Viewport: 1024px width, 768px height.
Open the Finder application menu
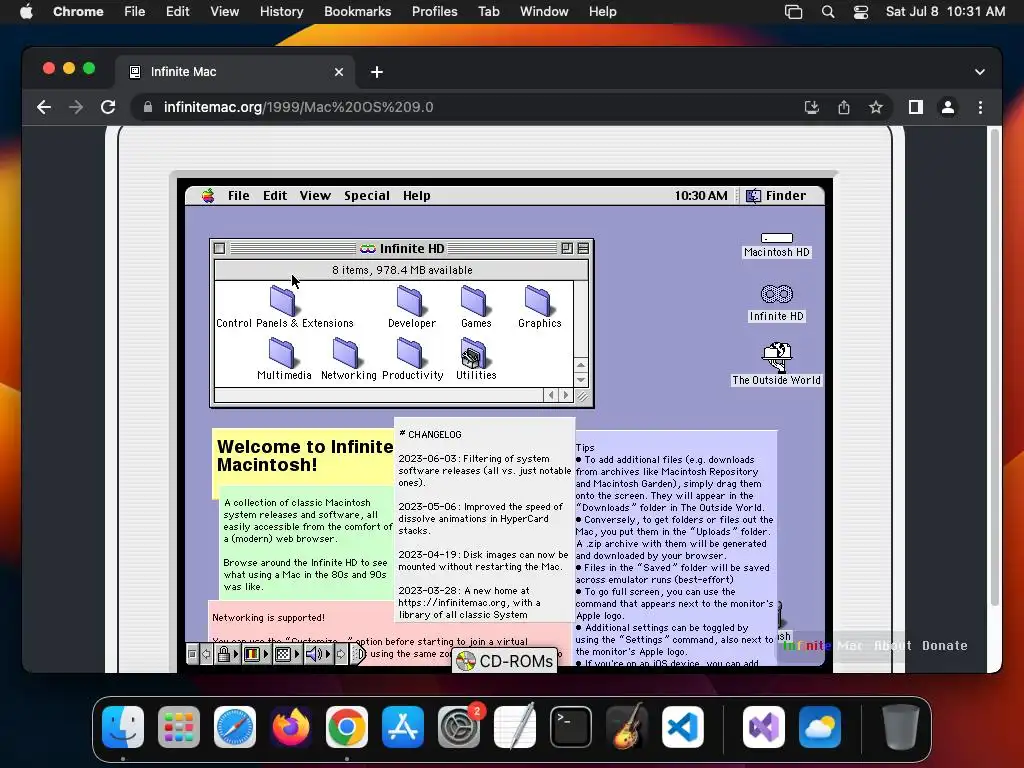(x=776, y=196)
